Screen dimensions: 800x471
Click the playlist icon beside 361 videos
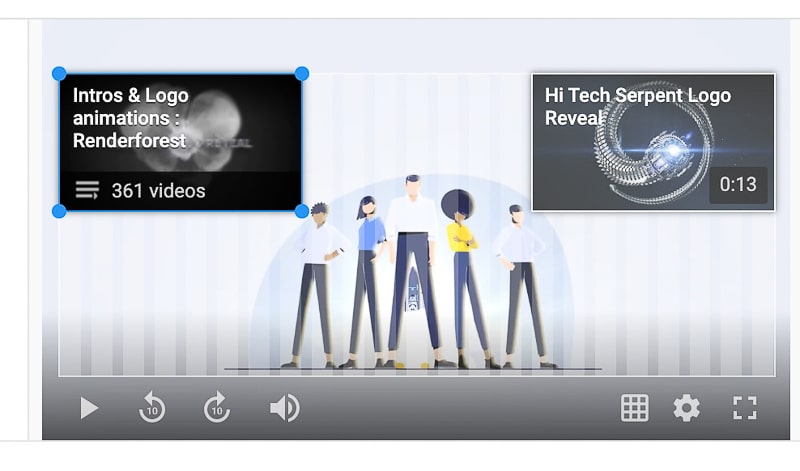[87, 190]
